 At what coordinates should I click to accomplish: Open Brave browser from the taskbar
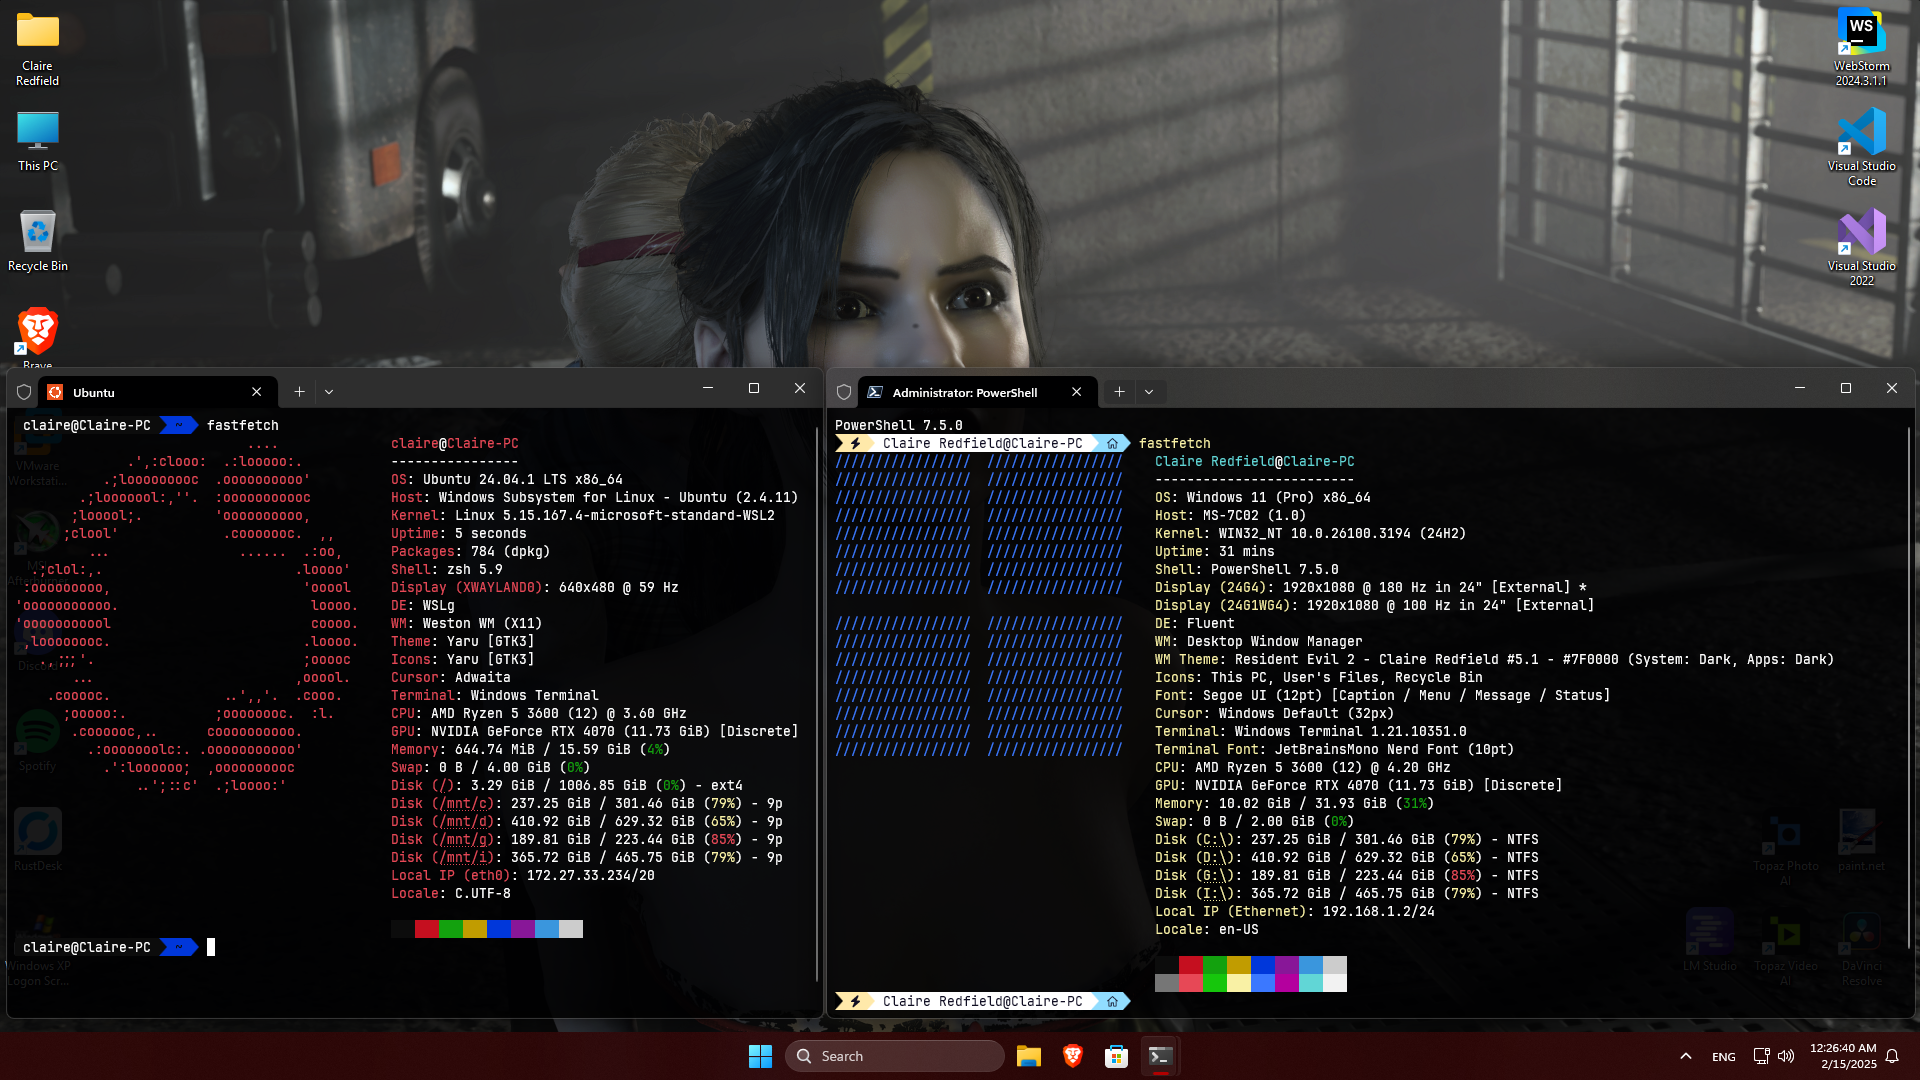point(1072,1056)
